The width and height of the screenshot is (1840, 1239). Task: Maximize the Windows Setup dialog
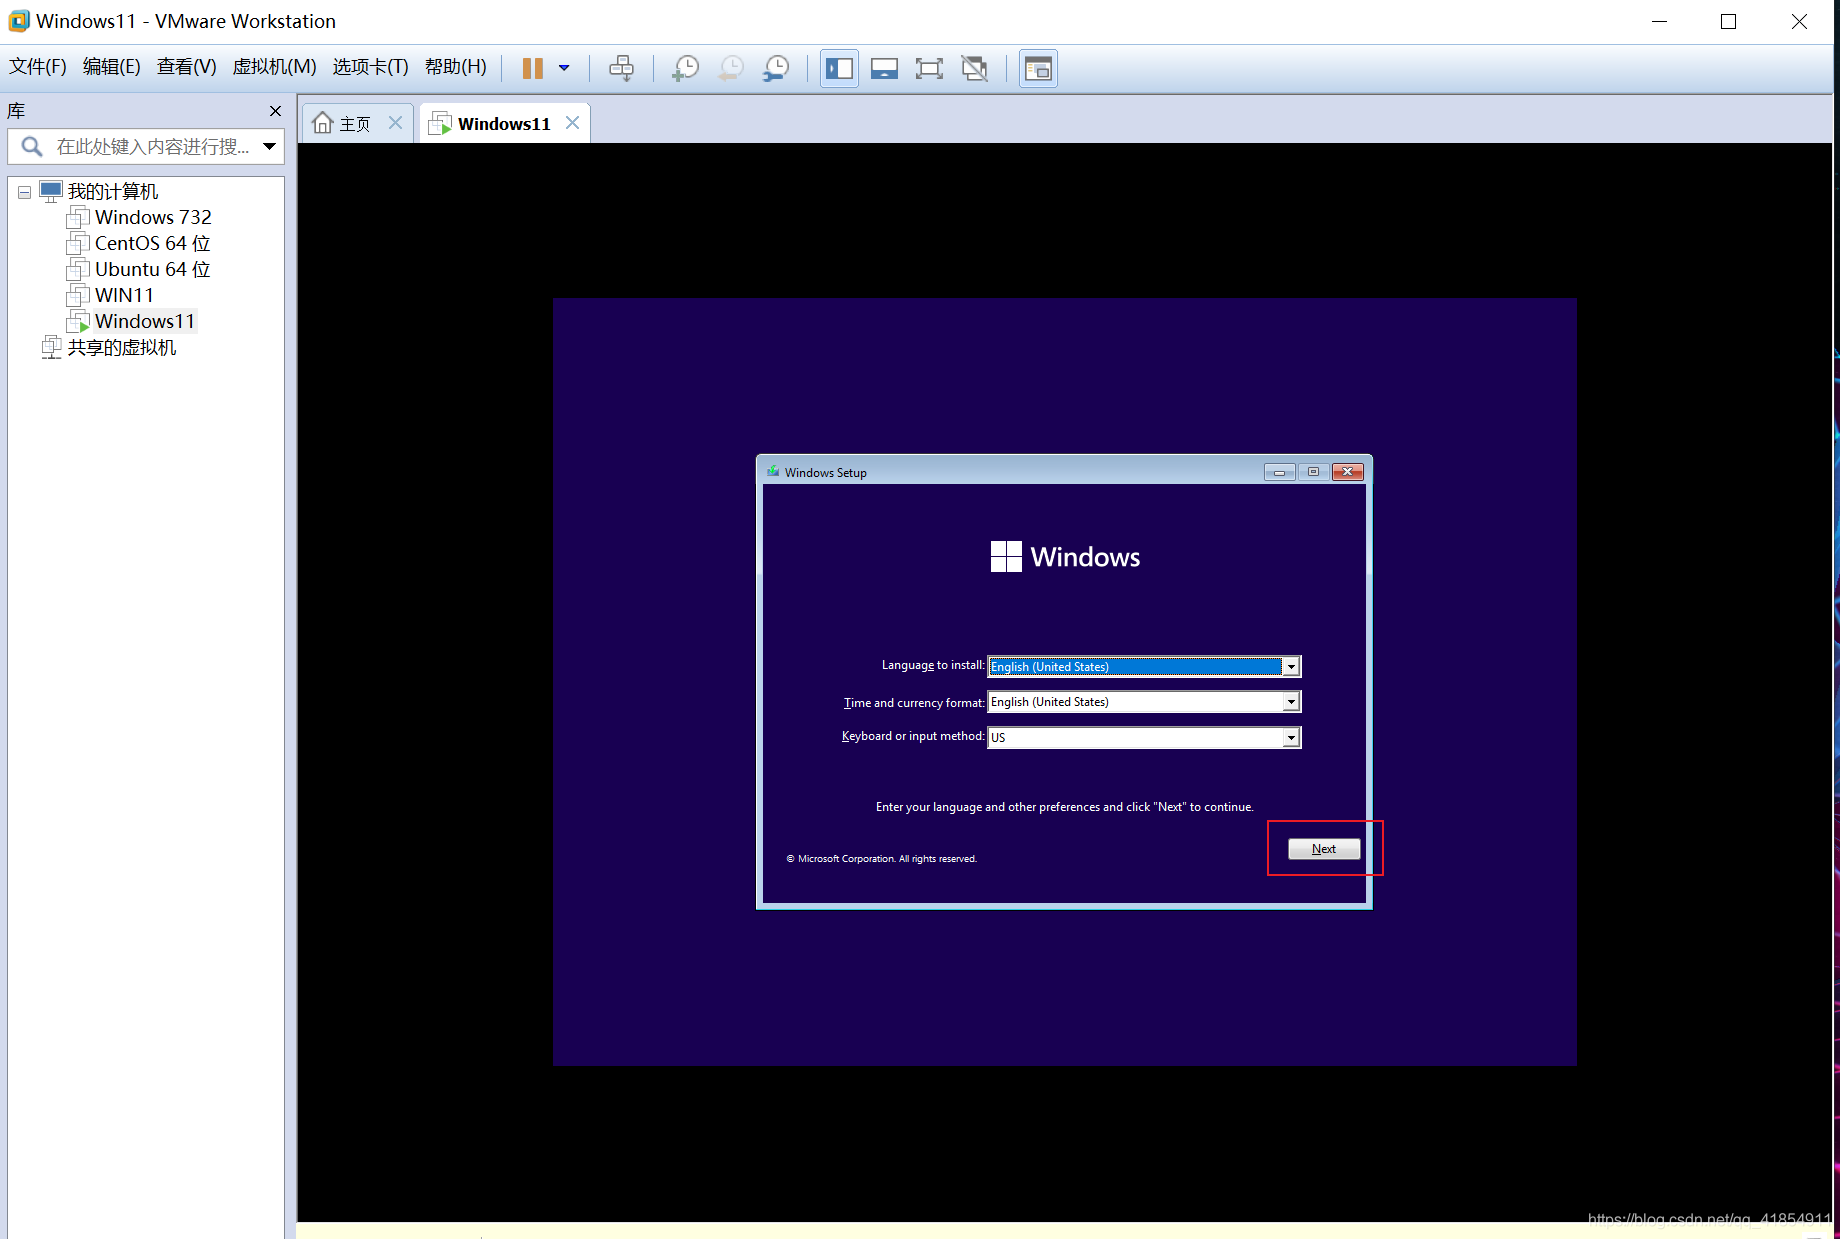[1313, 472]
